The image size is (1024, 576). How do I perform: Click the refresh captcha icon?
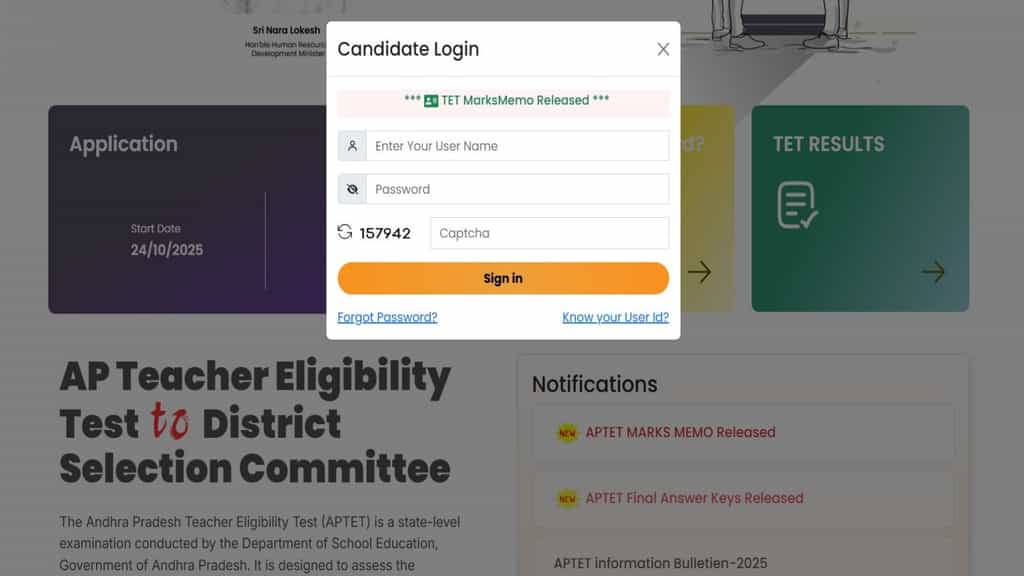click(x=346, y=232)
